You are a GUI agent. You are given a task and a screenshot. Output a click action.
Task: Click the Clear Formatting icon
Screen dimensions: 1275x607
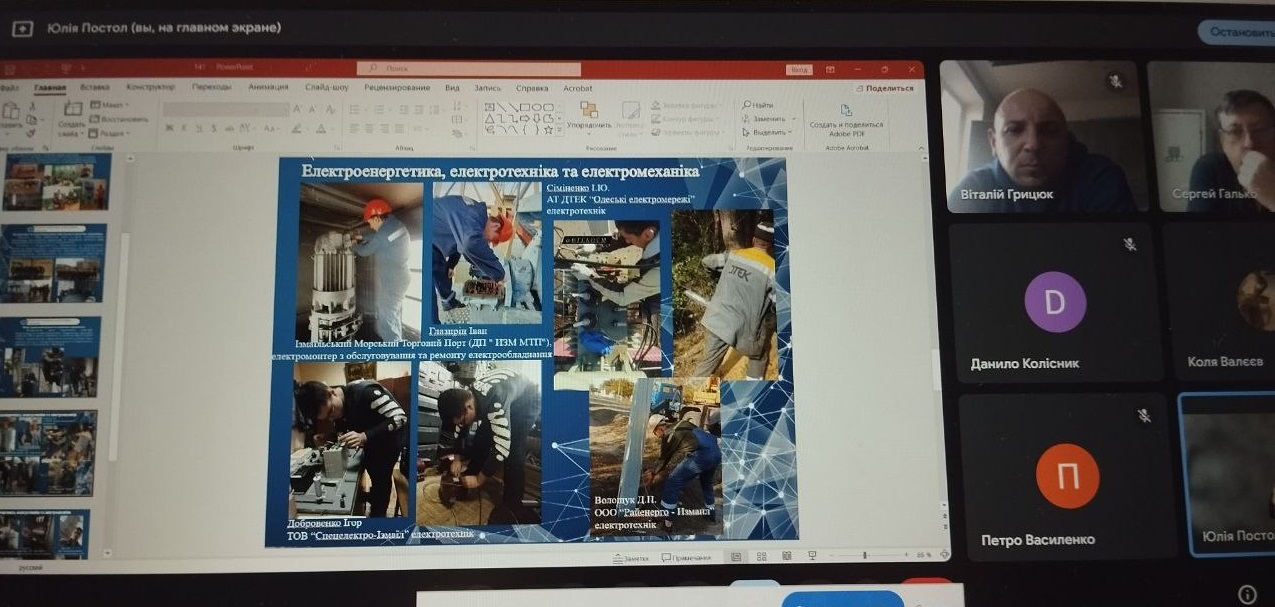tap(330, 109)
